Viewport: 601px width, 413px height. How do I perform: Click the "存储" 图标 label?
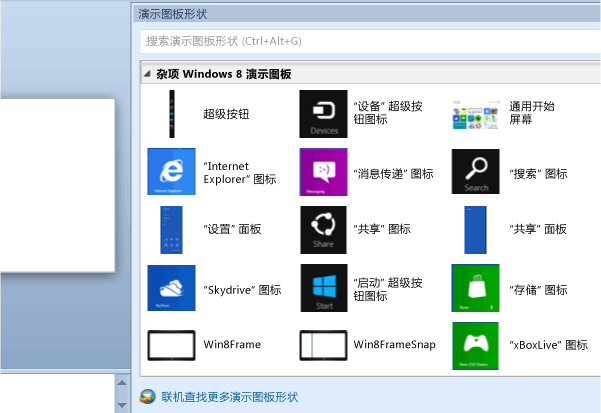point(538,290)
